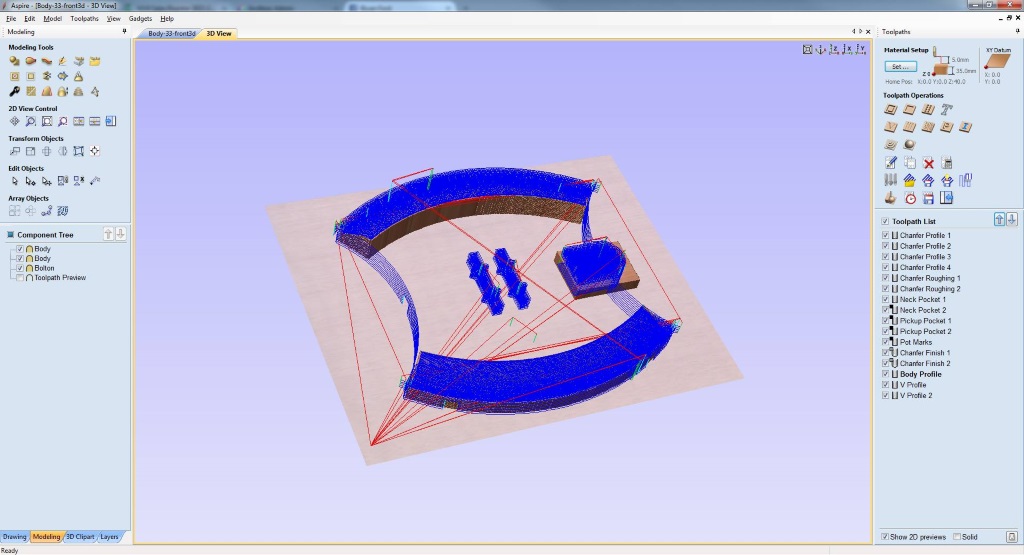Enable the Solid preview checkbox
Image resolution: width=1024 pixels, height=555 pixels.
coord(957,537)
